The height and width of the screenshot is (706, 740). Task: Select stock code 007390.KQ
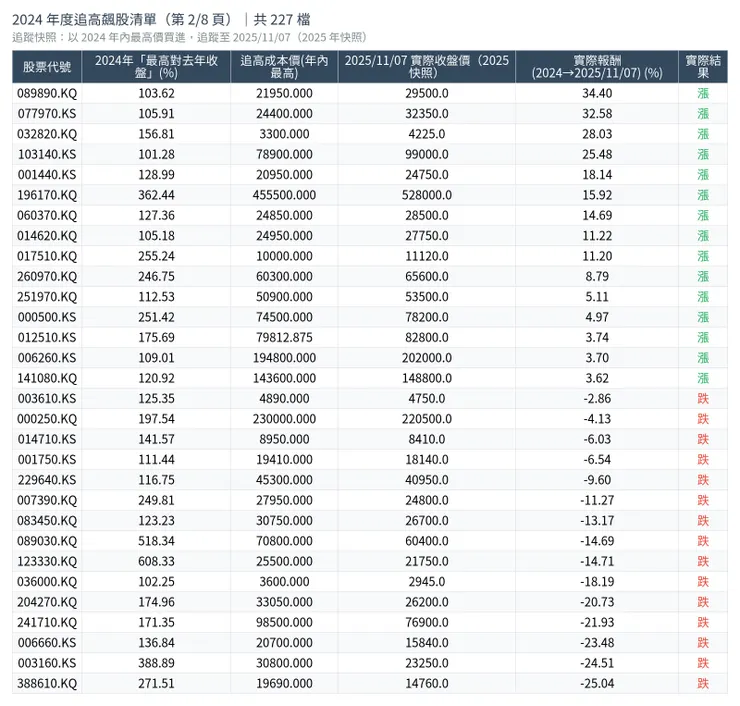click(47, 500)
